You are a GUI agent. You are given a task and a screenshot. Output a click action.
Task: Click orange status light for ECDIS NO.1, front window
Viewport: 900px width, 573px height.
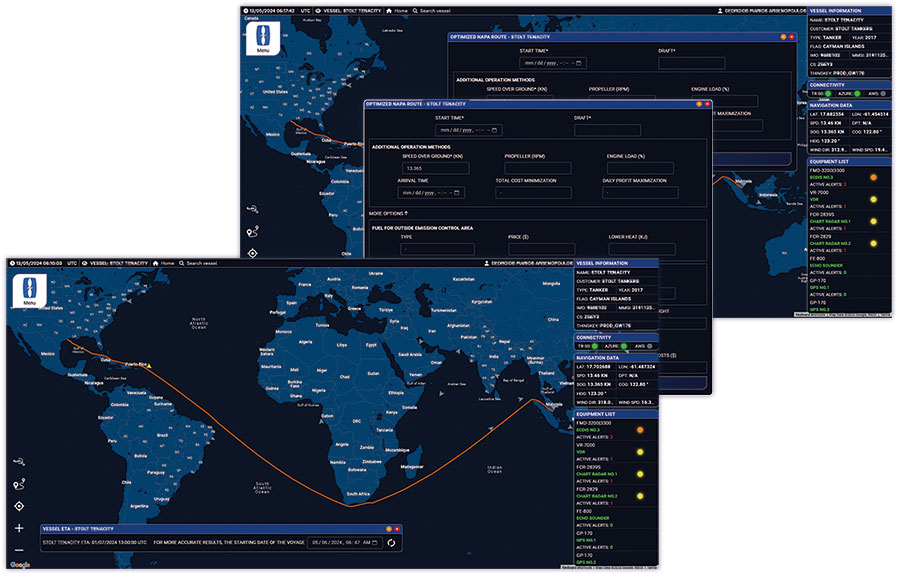640,430
